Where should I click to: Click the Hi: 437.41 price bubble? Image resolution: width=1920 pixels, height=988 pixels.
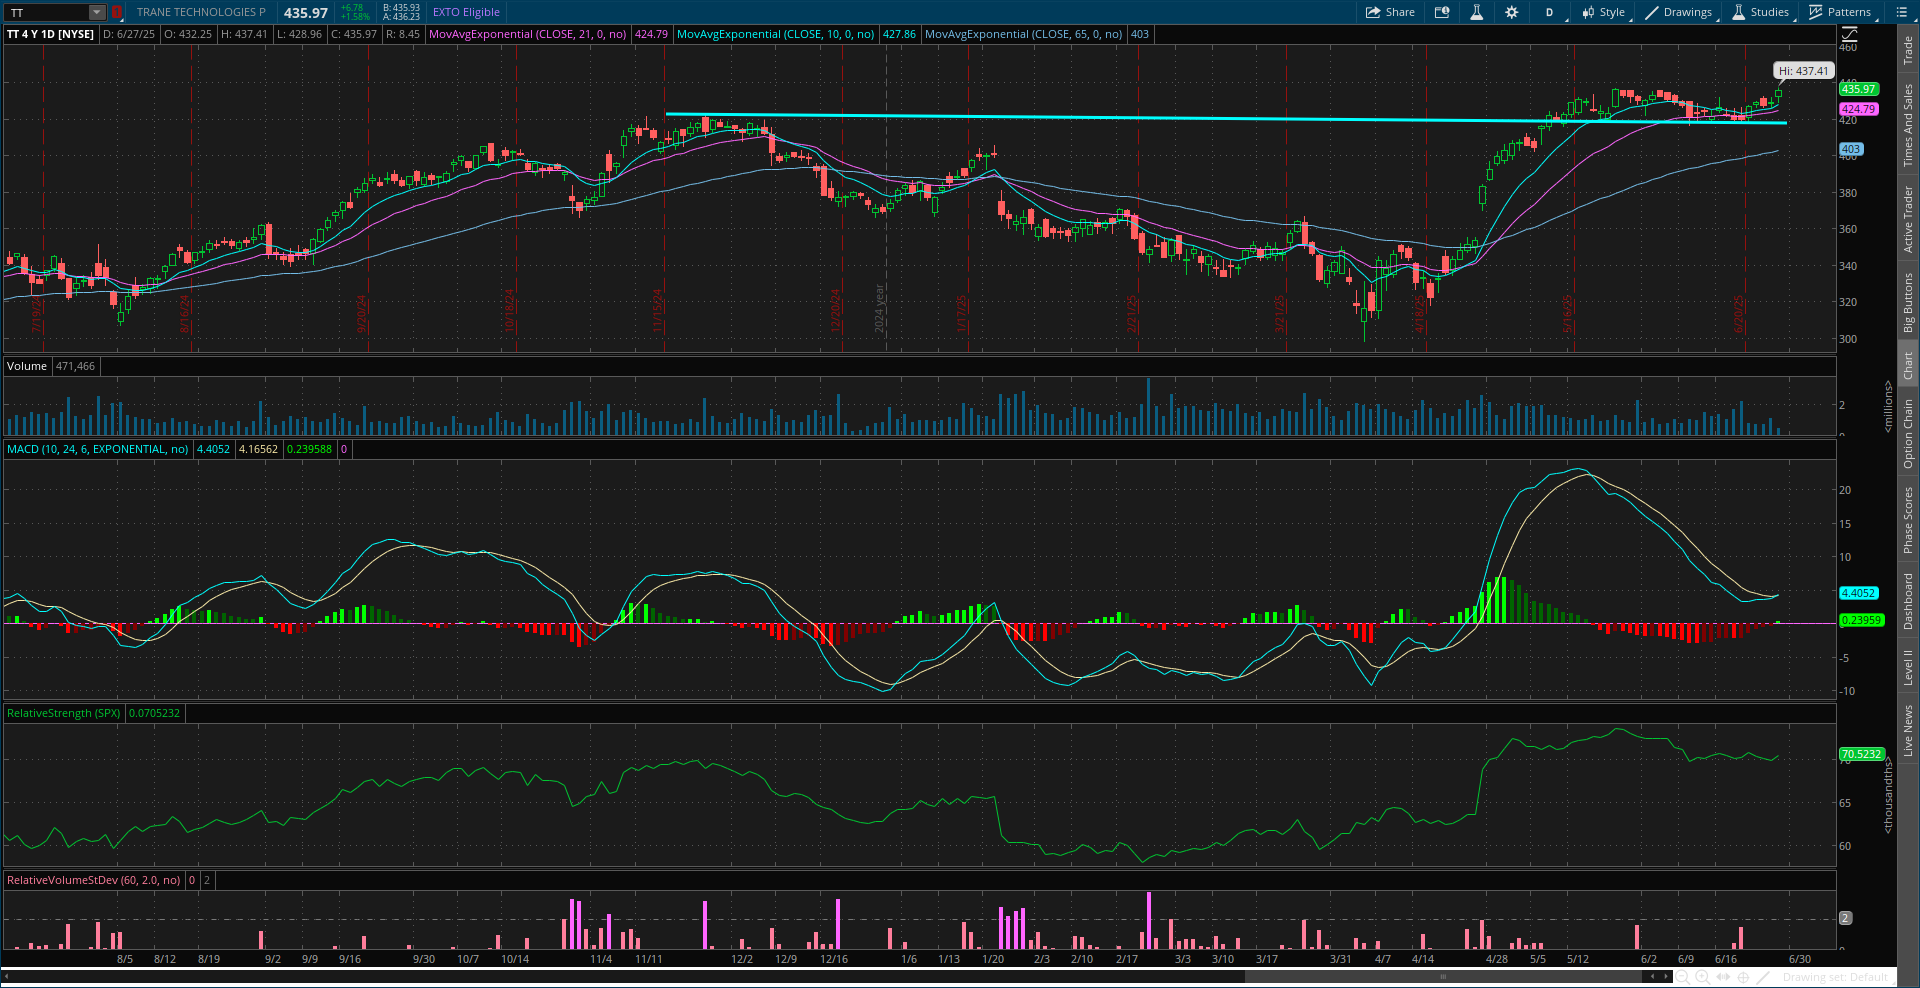[x=1803, y=71]
